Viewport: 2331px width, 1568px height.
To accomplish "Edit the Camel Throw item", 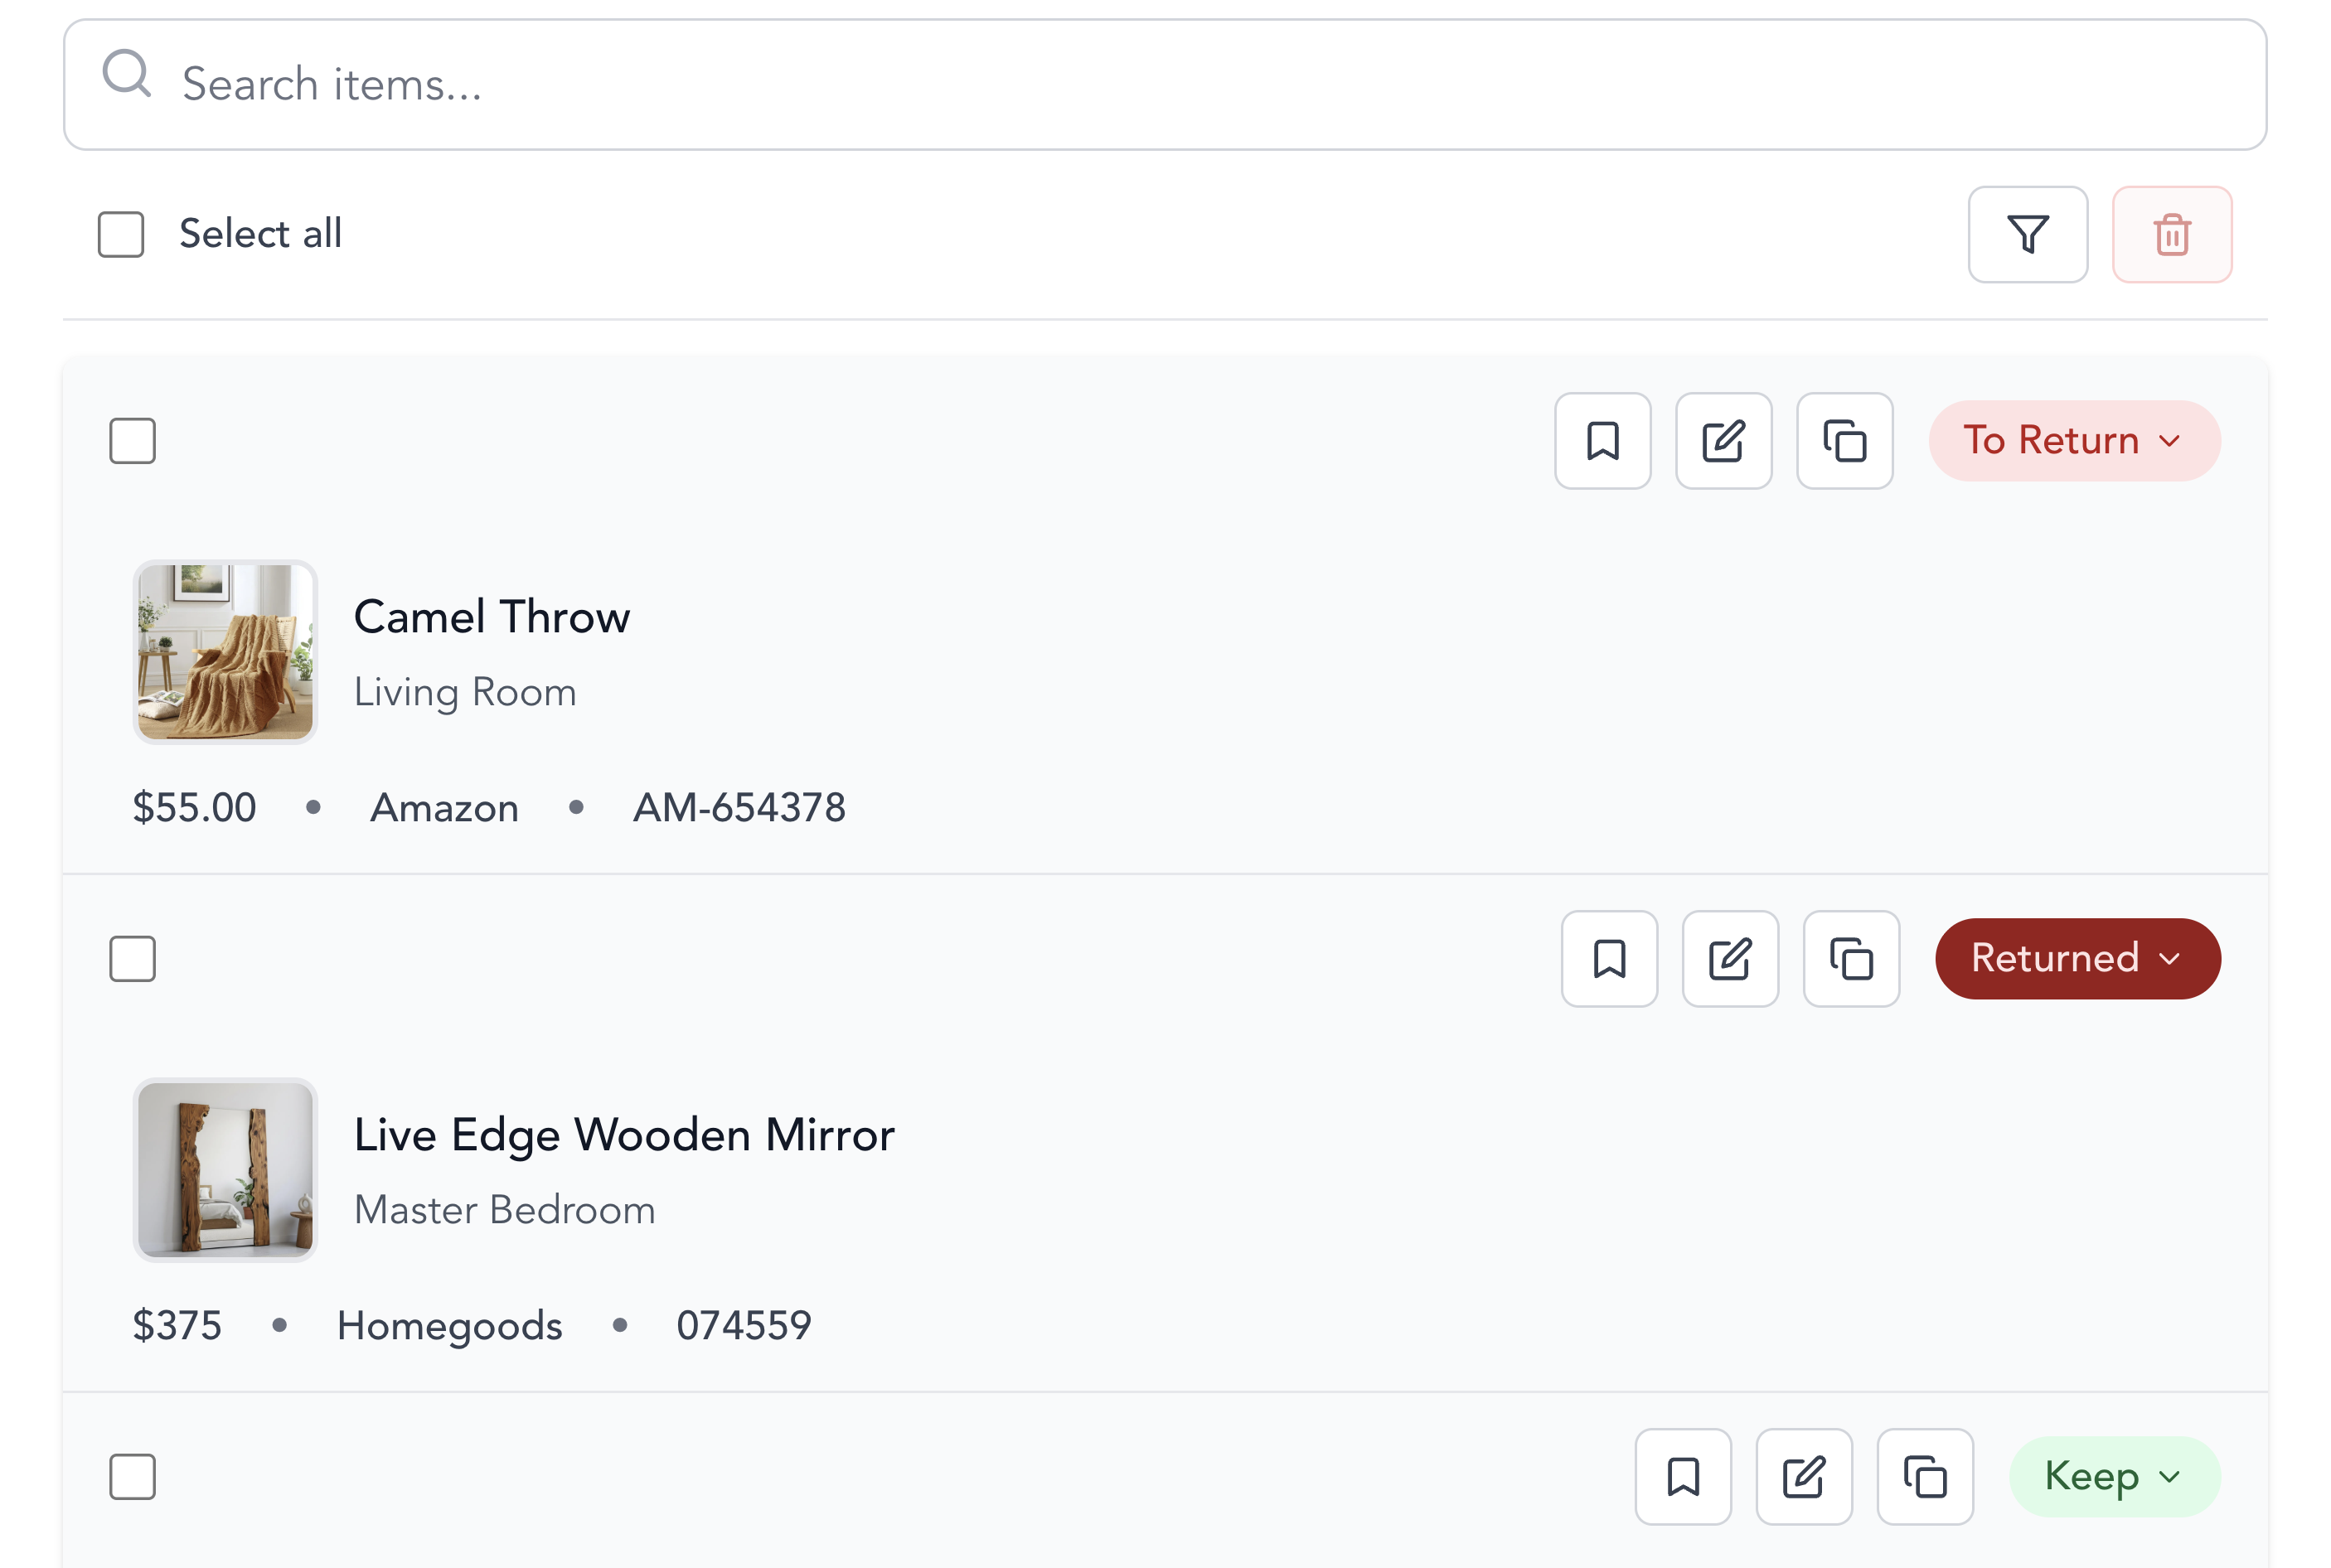I will point(1723,440).
